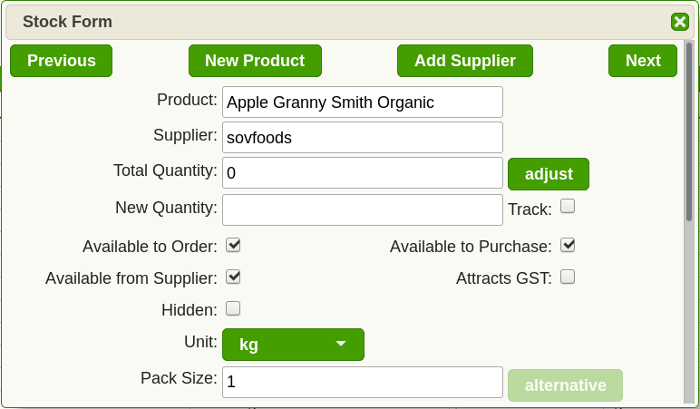Focus the Supplier sovfoods field
The width and height of the screenshot is (700, 409).
tap(362, 138)
